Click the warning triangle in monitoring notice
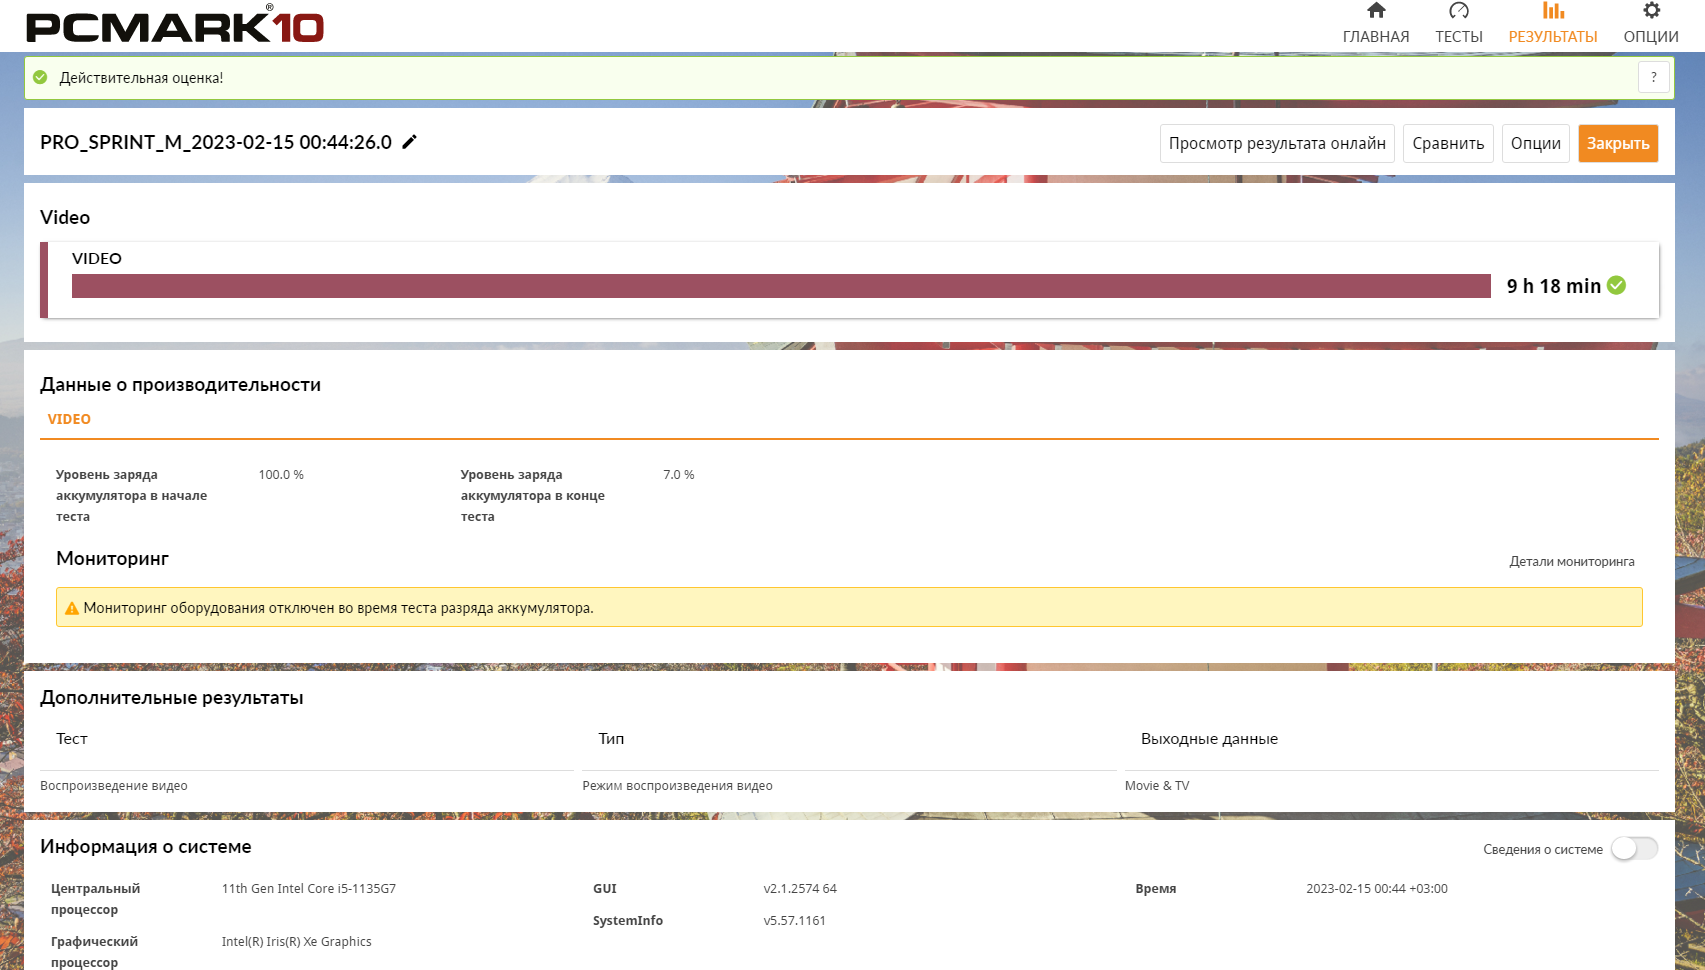The width and height of the screenshot is (1705, 970). pyautogui.click(x=71, y=608)
